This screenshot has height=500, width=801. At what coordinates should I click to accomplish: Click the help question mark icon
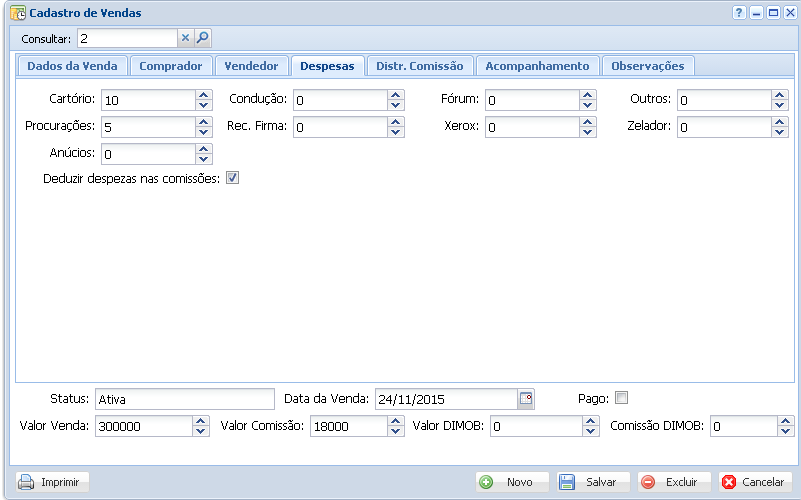tap(739, 13)
